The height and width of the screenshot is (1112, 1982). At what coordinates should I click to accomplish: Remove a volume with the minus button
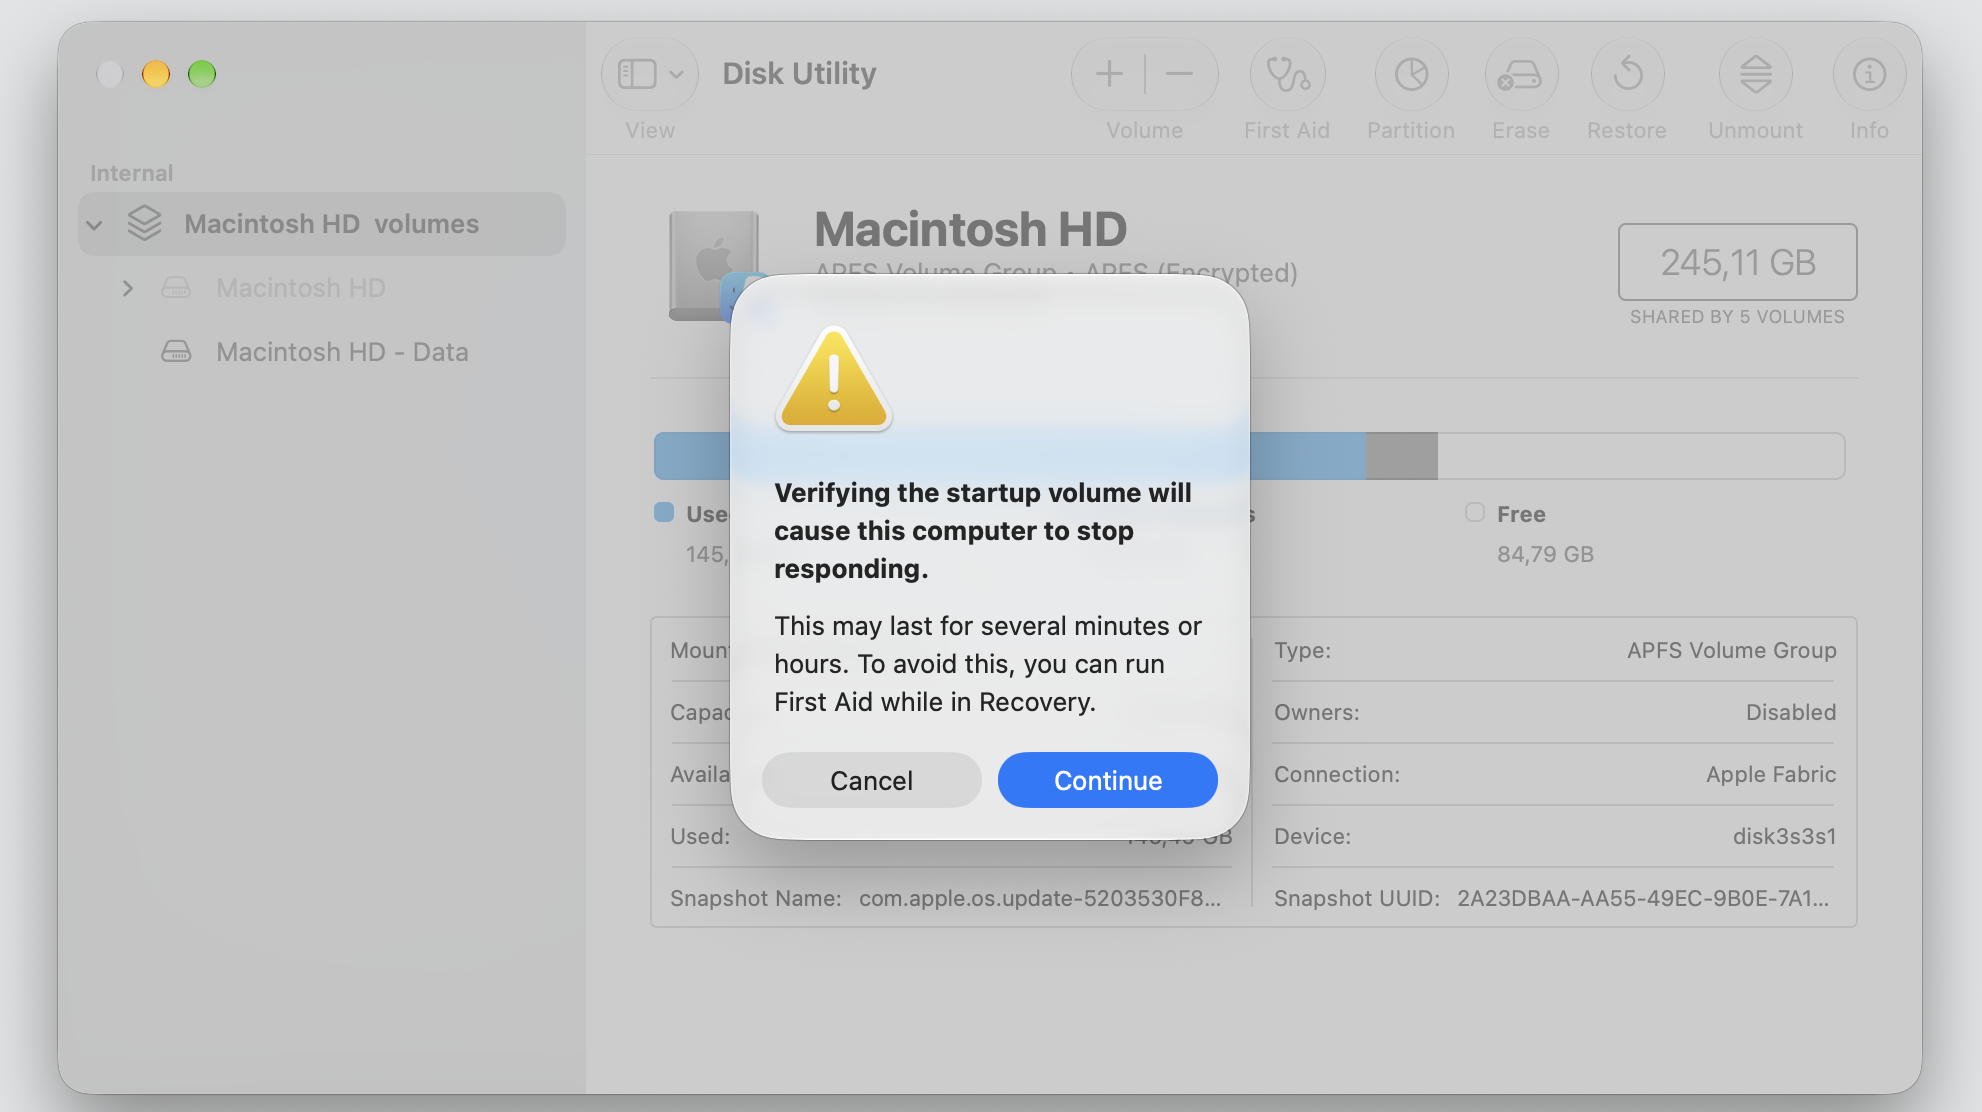[x=1180, y=74]
